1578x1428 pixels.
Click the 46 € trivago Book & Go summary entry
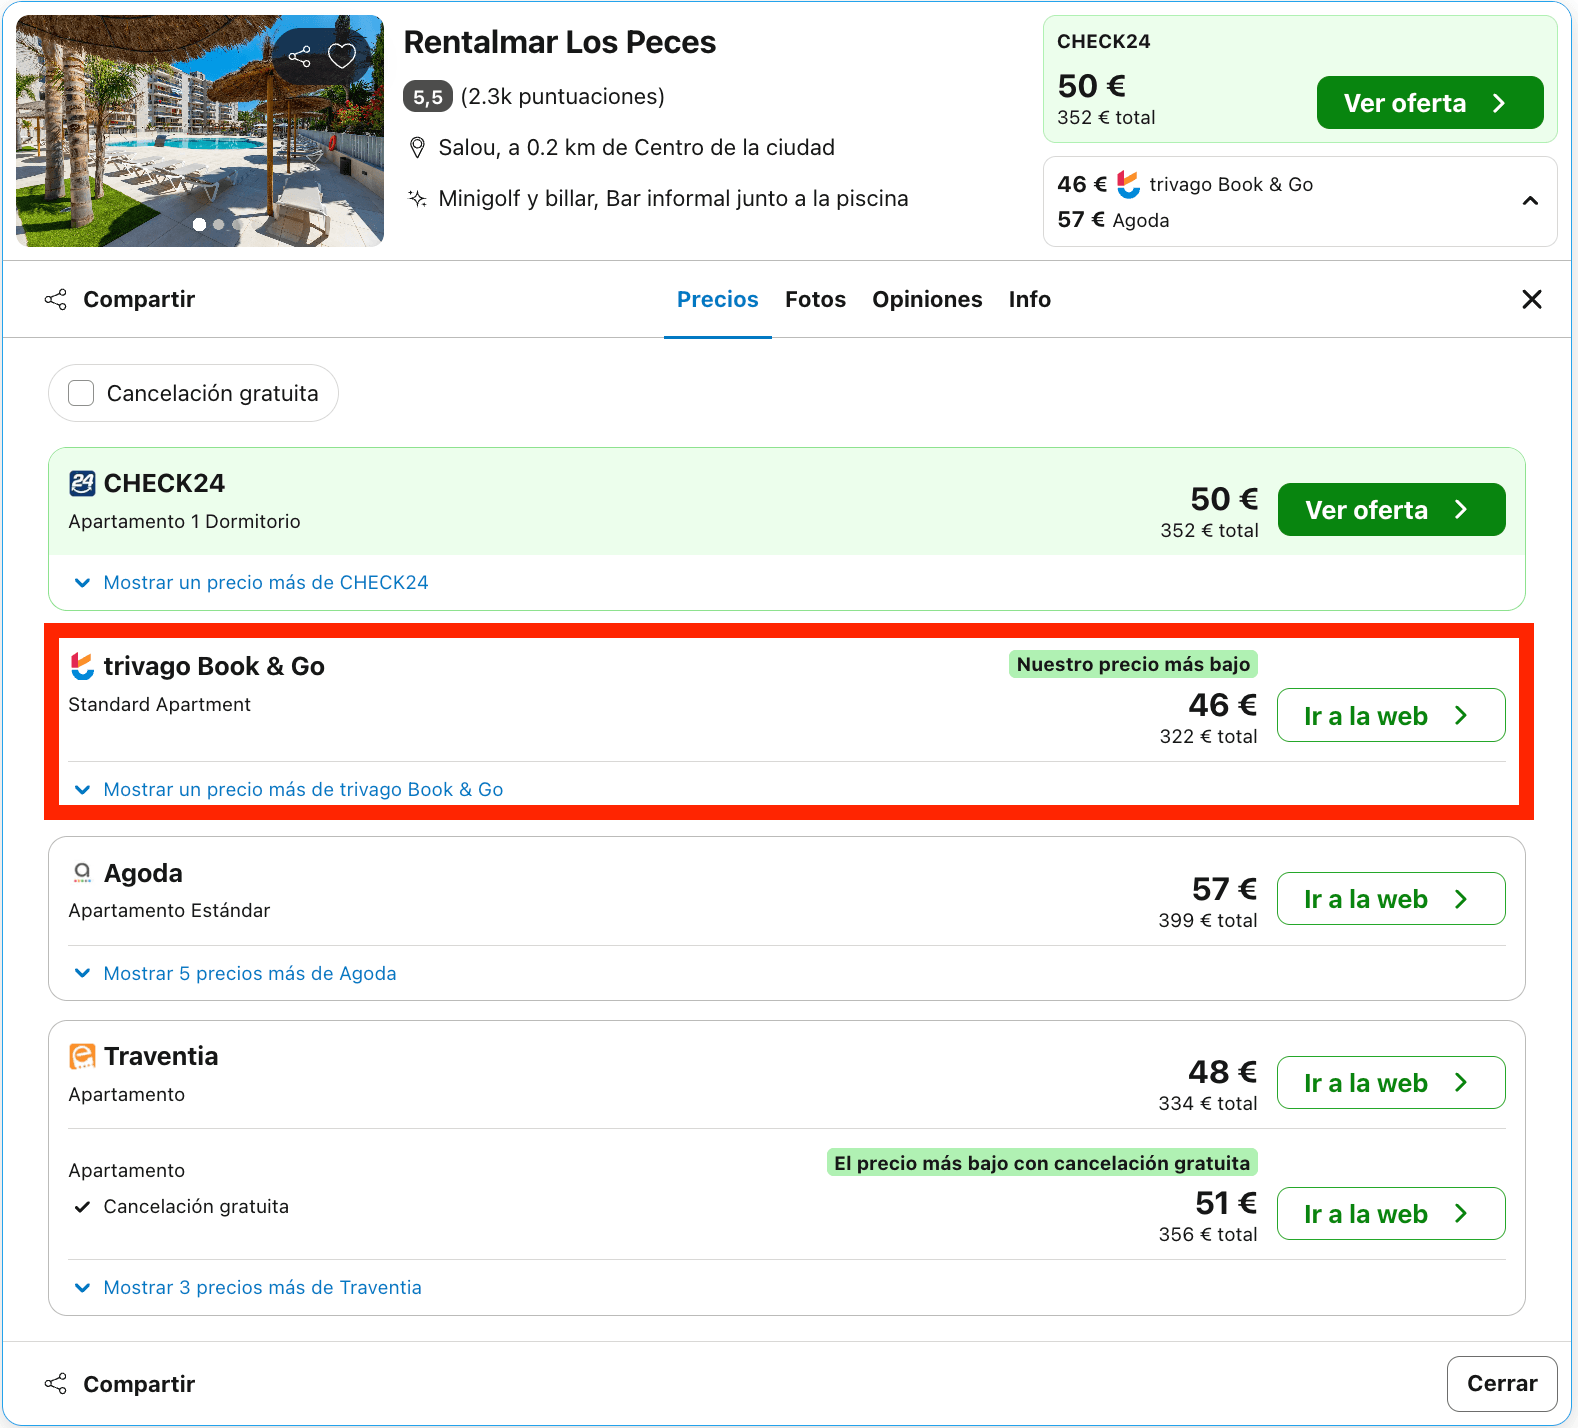(x=1185, y=184)
